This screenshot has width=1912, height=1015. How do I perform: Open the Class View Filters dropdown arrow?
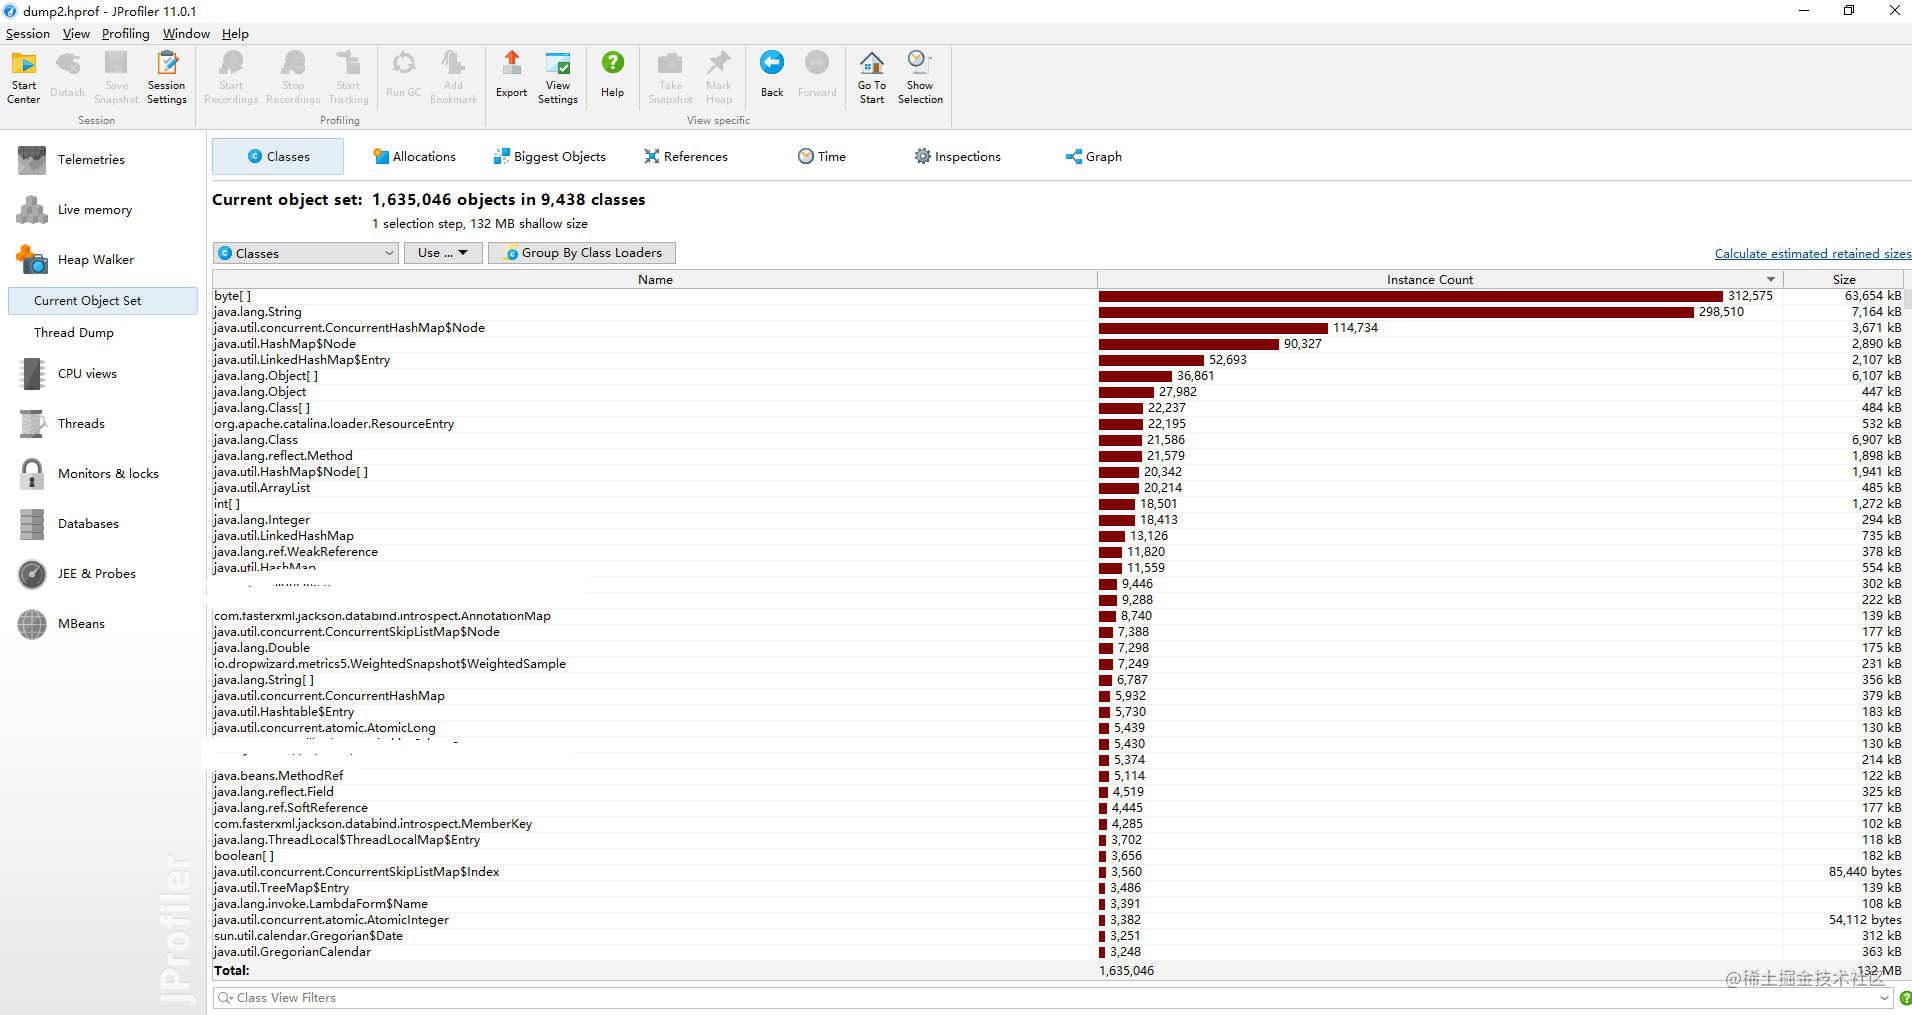click(1885, 998)
